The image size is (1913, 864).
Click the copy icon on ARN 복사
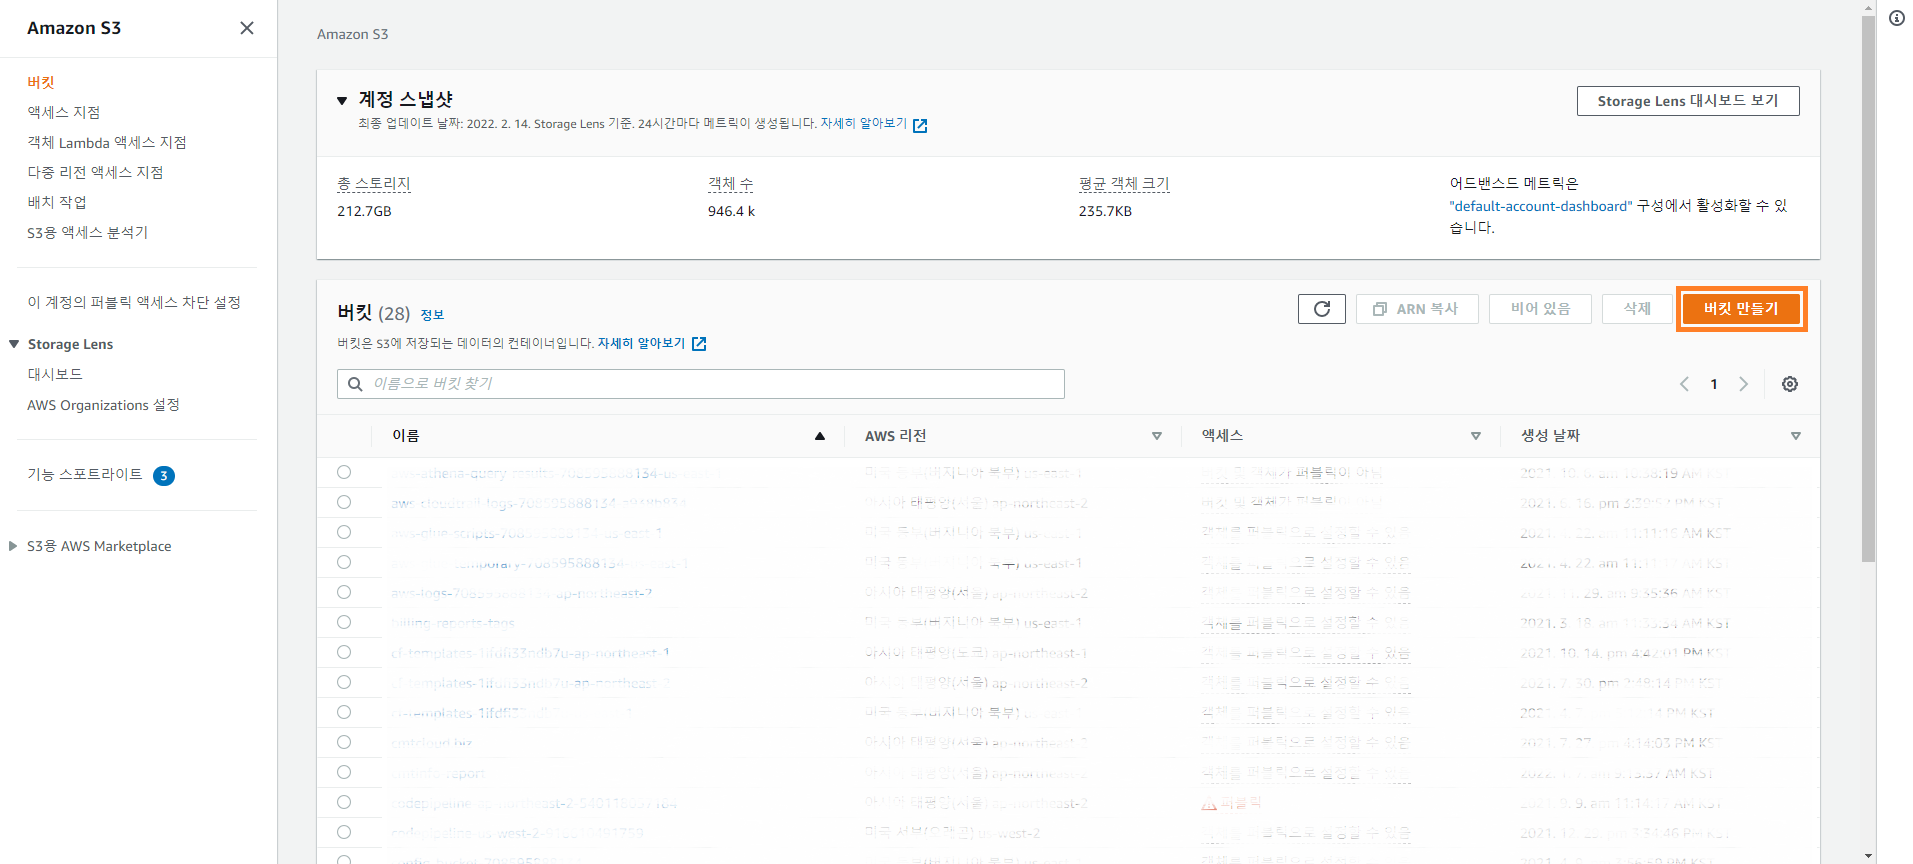[1380, 309]
